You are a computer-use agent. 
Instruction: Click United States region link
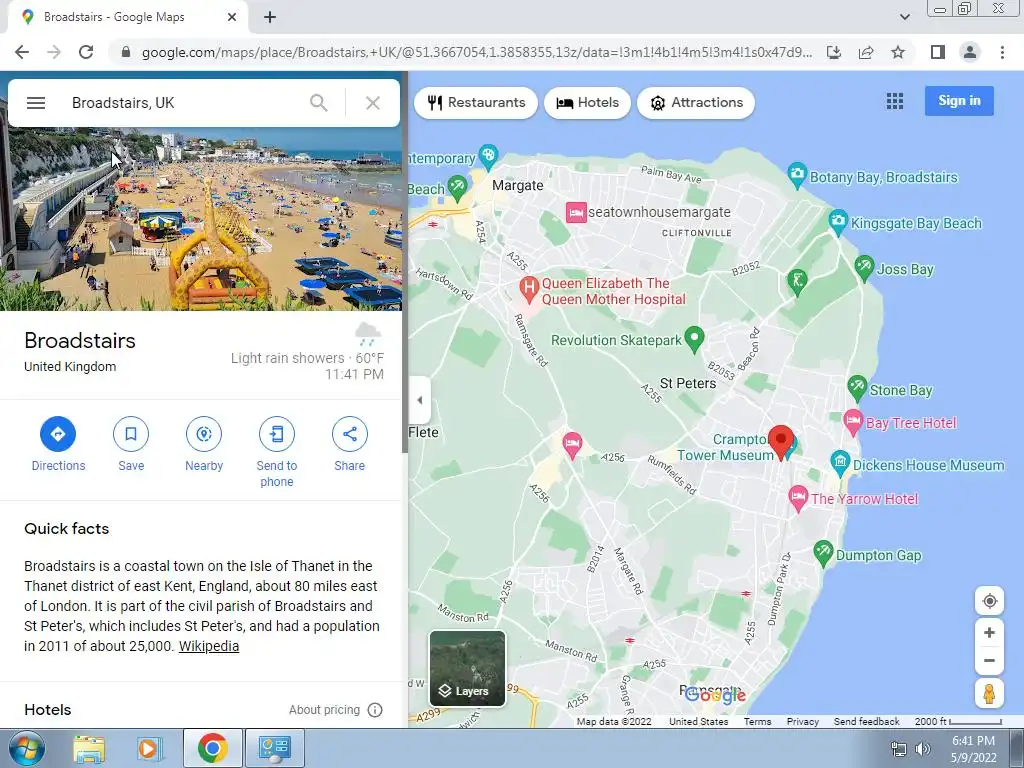pyautogui.click(x=698, y=721)
